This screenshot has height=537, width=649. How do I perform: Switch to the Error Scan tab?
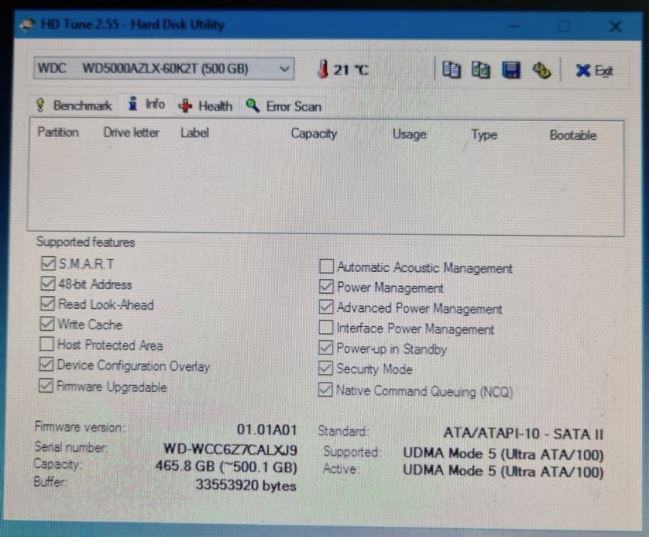point(284,106)
